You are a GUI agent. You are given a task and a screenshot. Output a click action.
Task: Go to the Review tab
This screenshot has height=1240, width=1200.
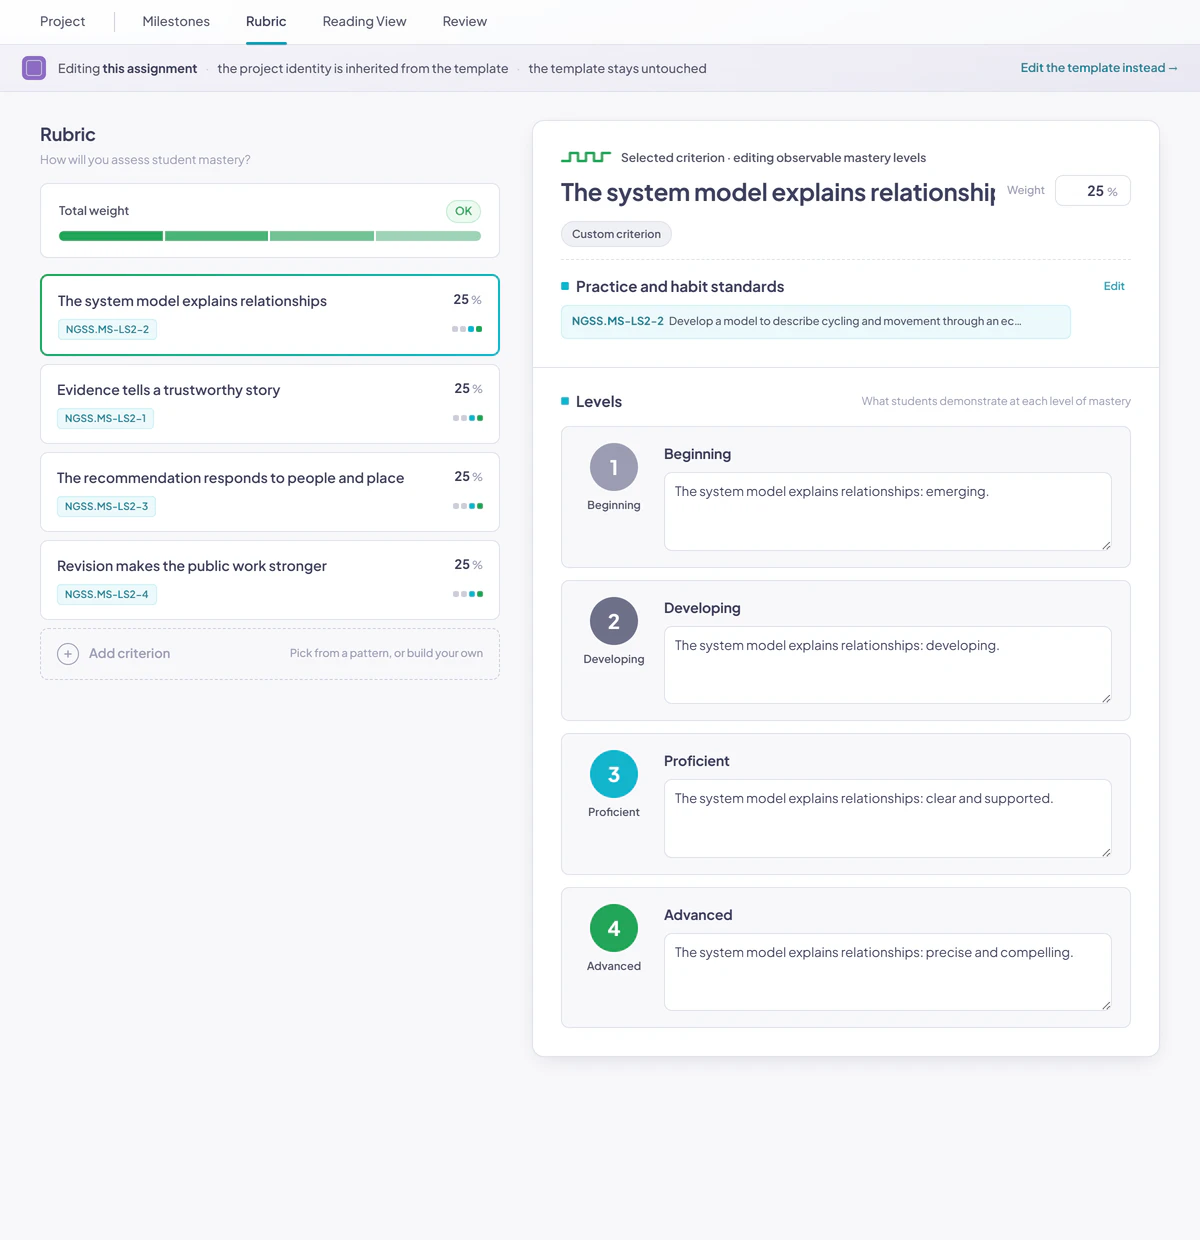click(465, 21)
